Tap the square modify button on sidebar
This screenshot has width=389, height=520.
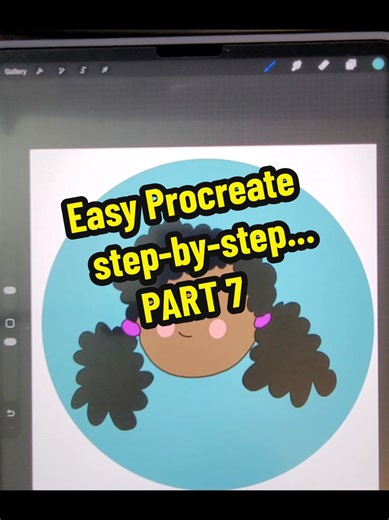tap(10, 323)
